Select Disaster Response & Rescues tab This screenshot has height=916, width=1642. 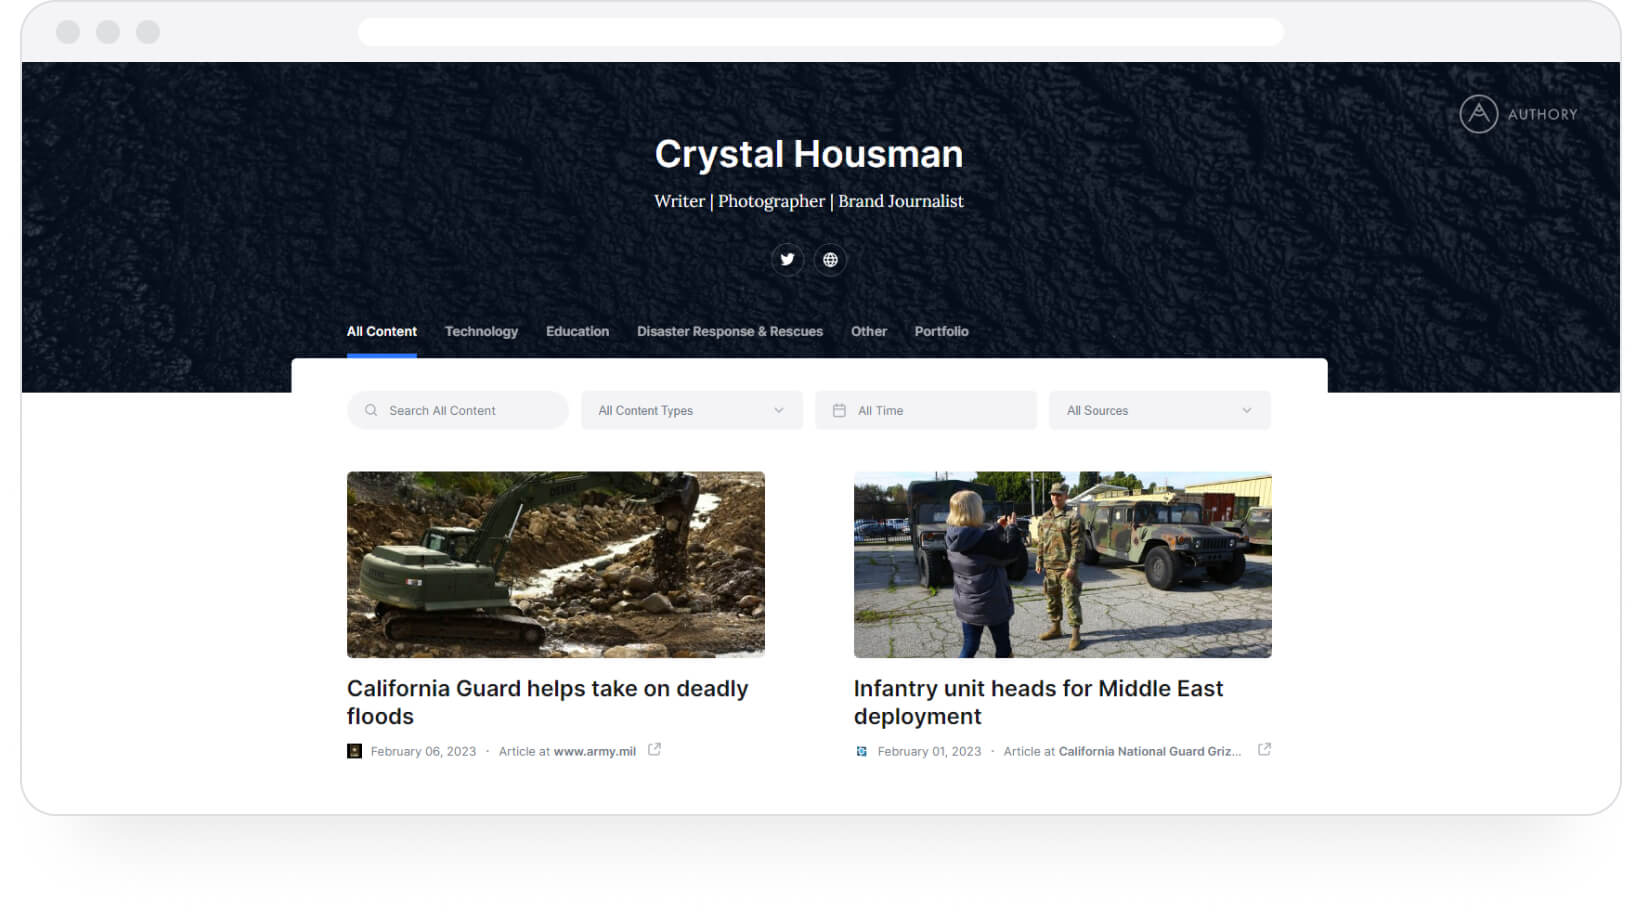coord(730,332)
